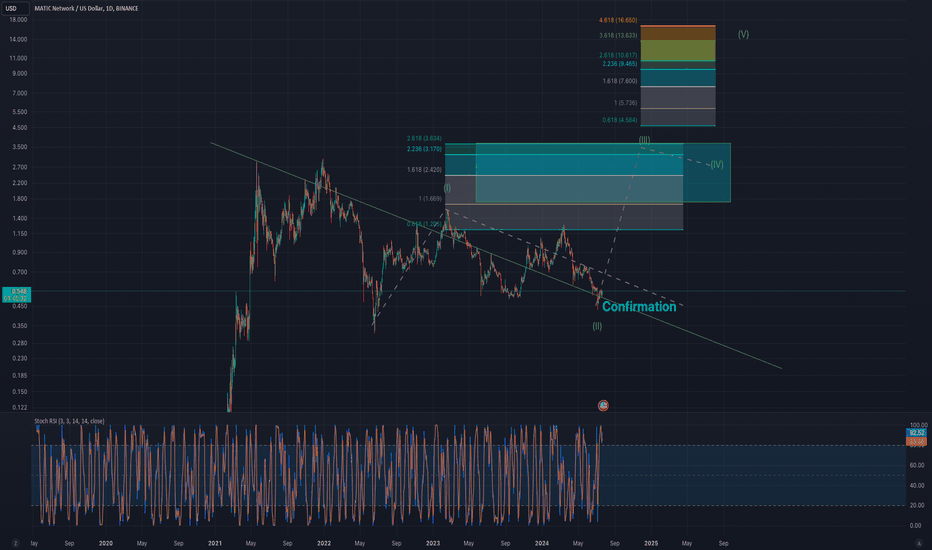Image resolution: width=932 pixels, height=550 pixels.
Task: Click the USD currency button
Action: click(14, 8)
